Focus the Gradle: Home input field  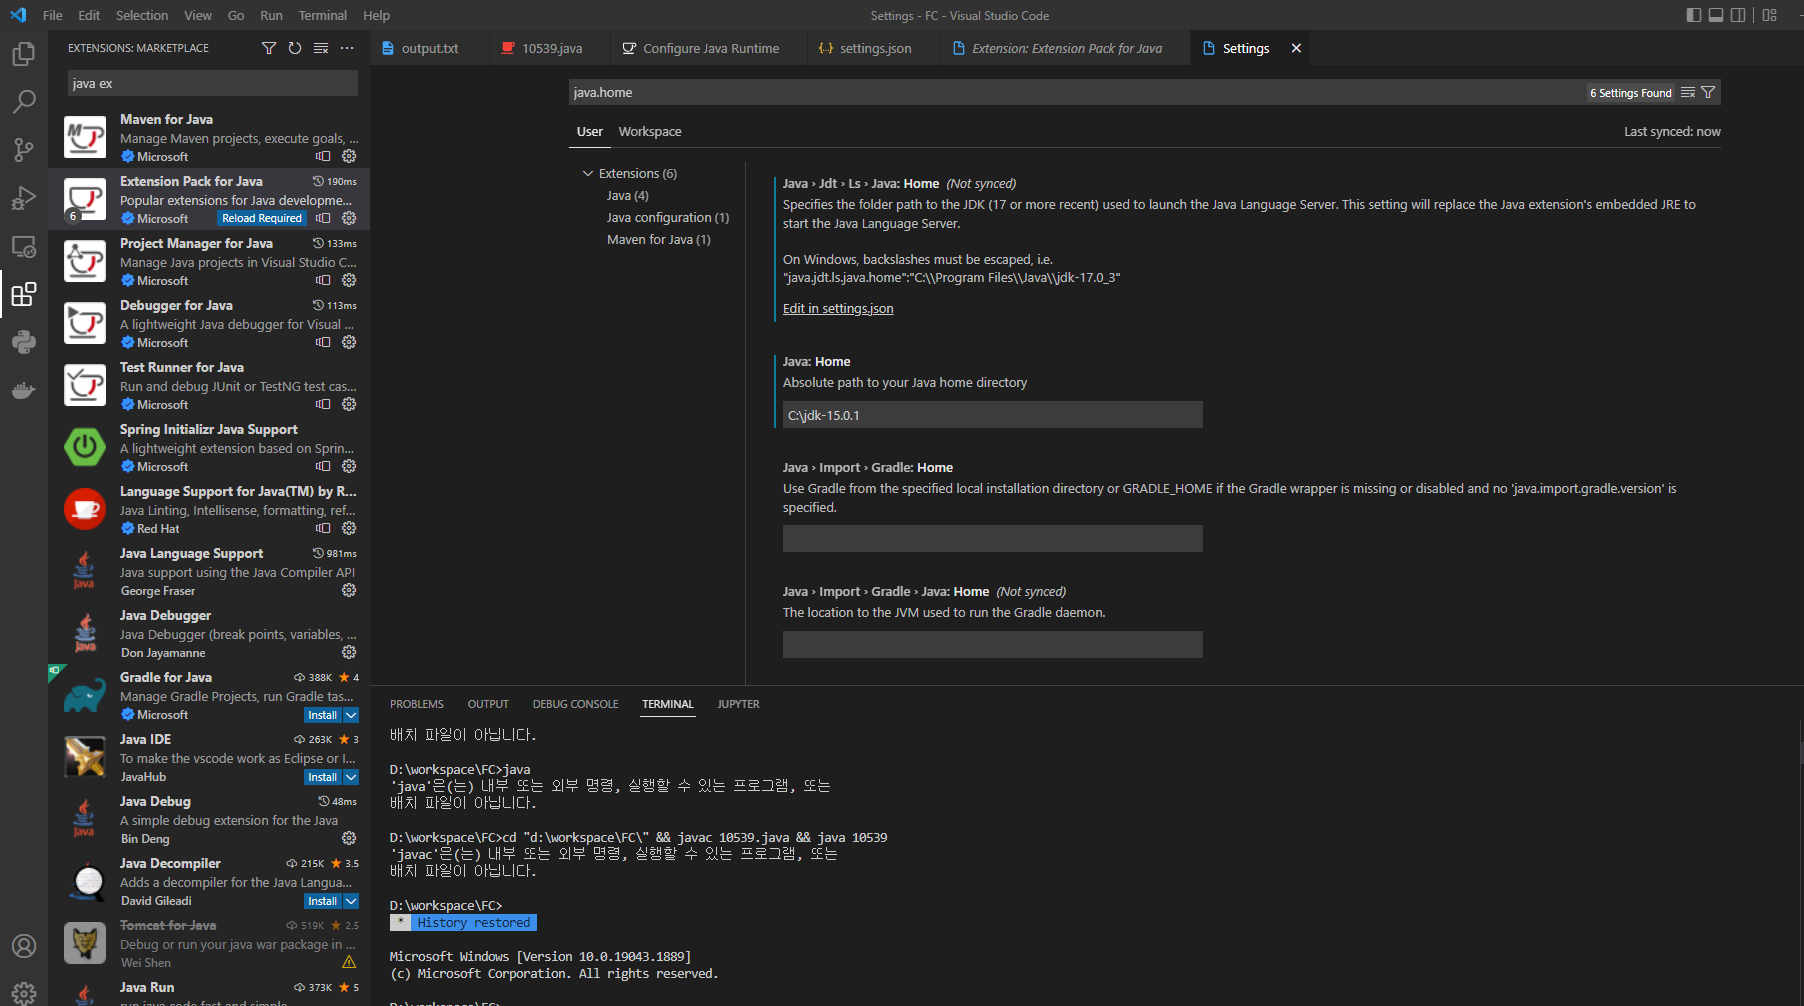(992, 539)
